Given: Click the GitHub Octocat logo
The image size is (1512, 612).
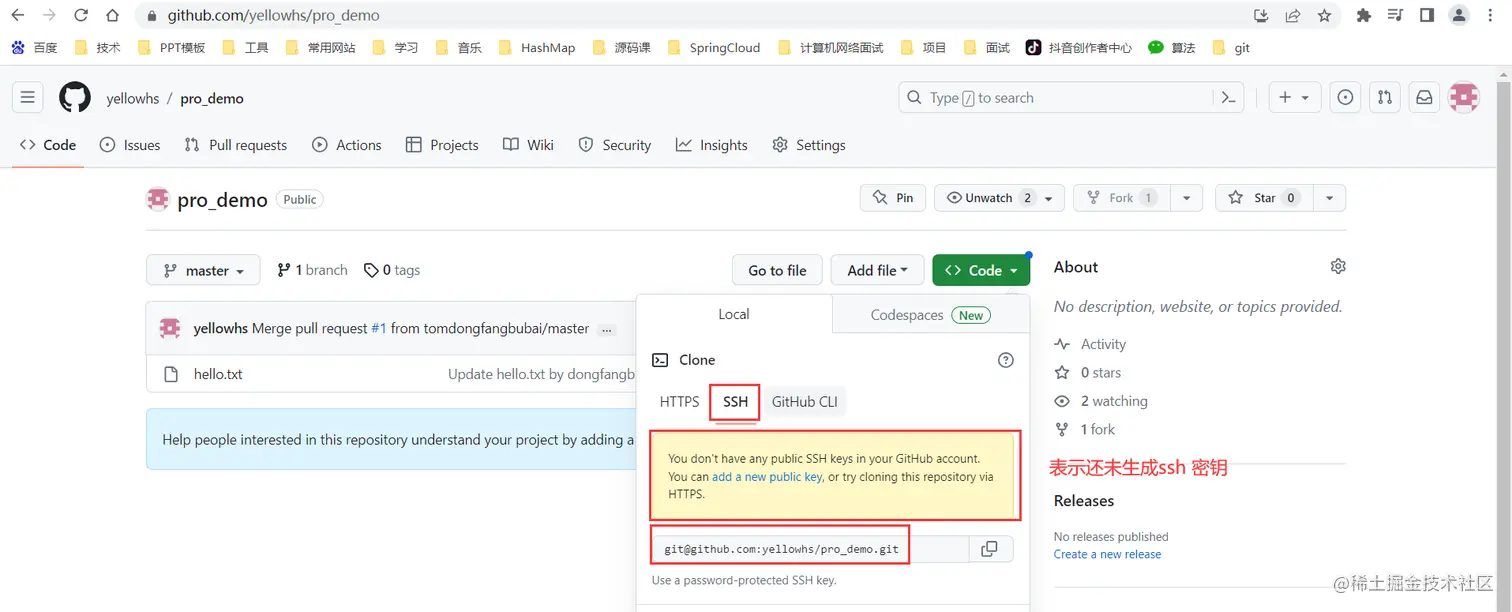Looking at the screenshot, I should click(75, 97).
